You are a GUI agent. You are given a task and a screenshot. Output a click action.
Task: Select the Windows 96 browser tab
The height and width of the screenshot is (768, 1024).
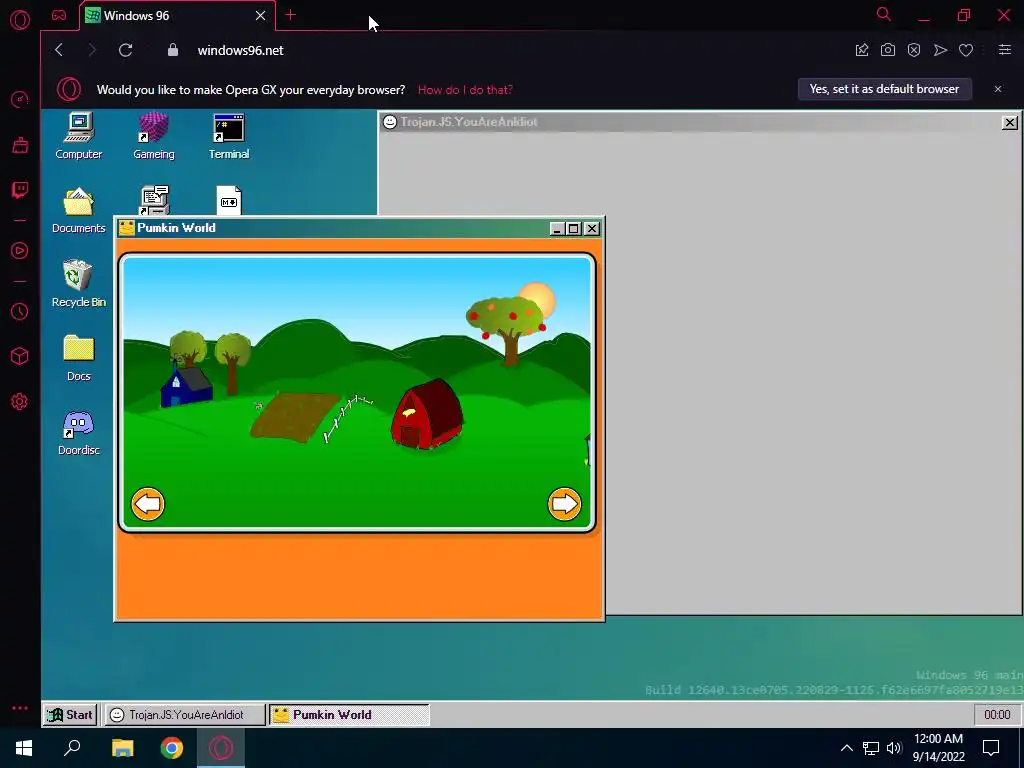tap(168, 16)
